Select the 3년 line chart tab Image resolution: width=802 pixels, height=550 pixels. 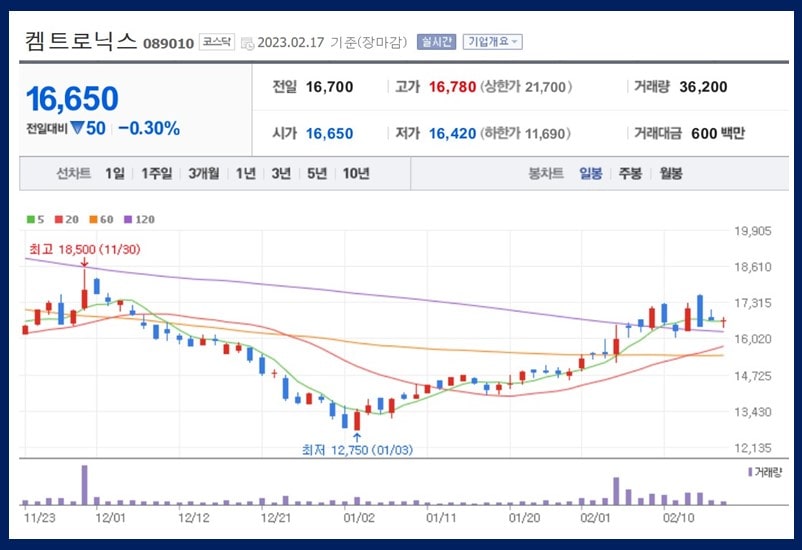pyautogui.click(x=281, y=173)
